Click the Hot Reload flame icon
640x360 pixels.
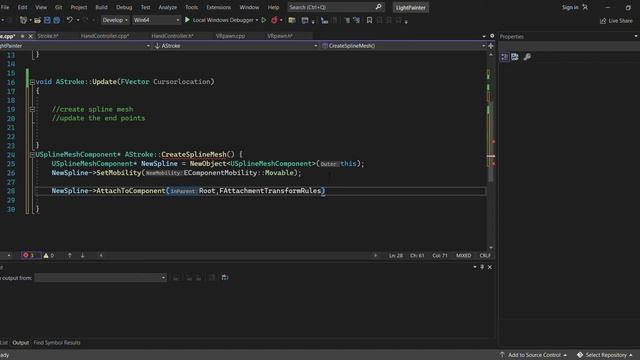[274, 20]
